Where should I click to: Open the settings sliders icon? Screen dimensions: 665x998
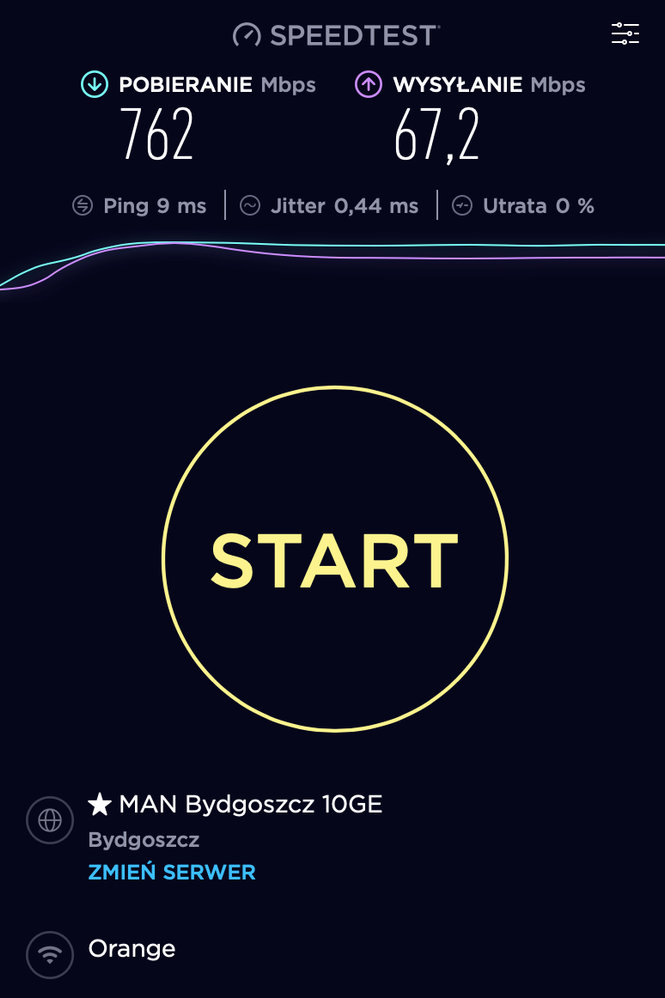click(x=625, y=34)
